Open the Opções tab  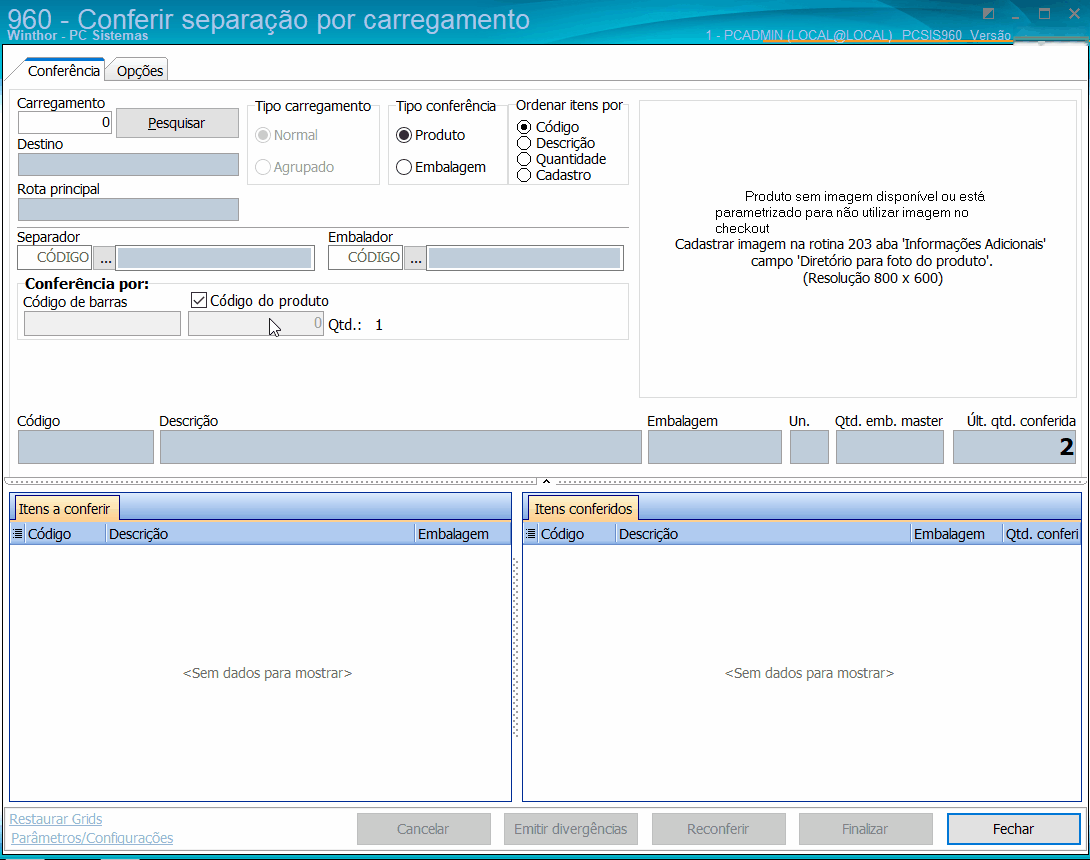pyautogui.click(x=140, y=70)
